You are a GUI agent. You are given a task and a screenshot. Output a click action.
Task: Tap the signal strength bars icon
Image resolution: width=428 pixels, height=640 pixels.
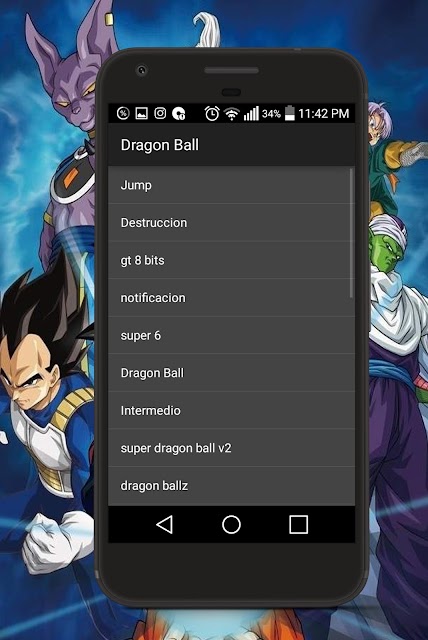[x=251, y=113]
